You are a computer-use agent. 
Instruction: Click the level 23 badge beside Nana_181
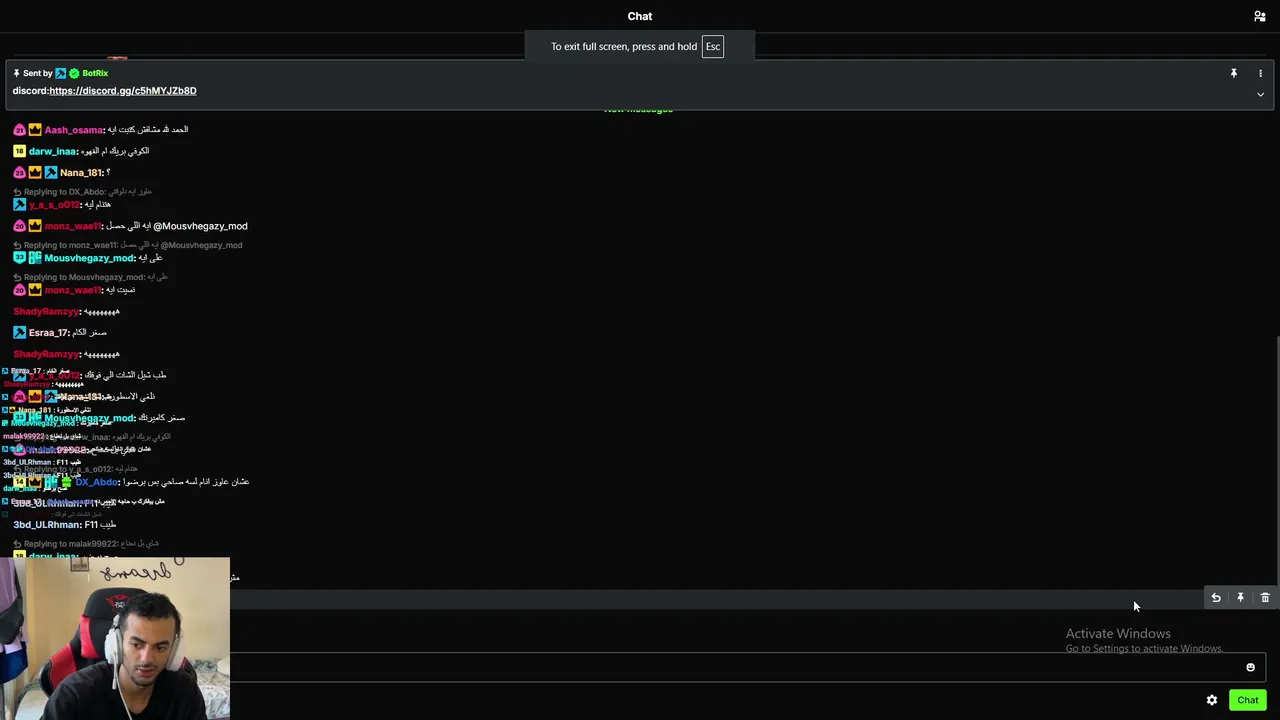coord(19,173)
